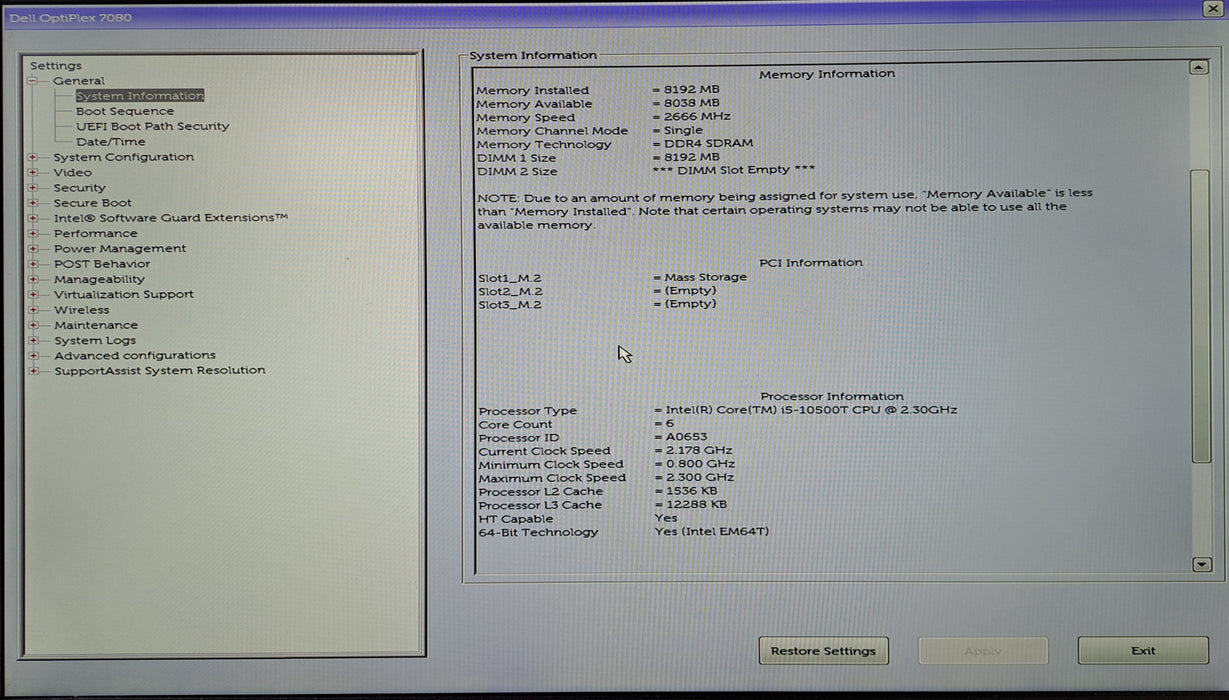The height and width of the screenshot is (700, 1229).
Task: Click the Processor ID A0653 value
Action: pyautogui.click(x=681, y=437)
